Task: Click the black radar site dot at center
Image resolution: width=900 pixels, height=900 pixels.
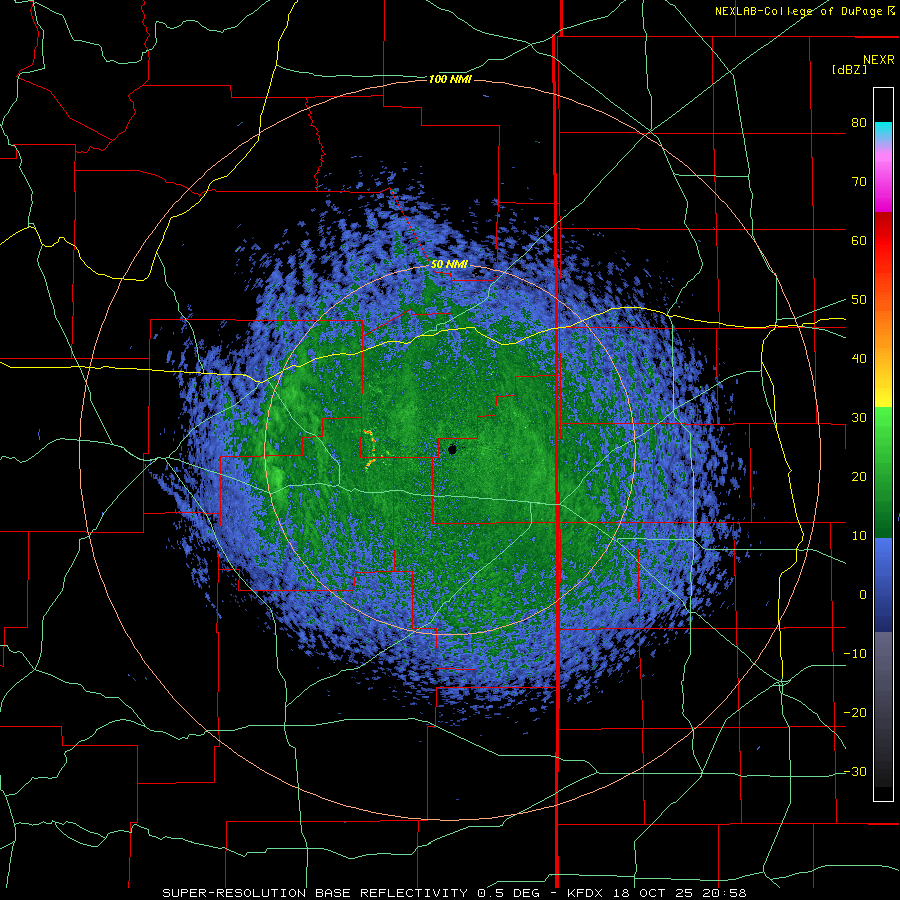Action: tap(452, 449)
